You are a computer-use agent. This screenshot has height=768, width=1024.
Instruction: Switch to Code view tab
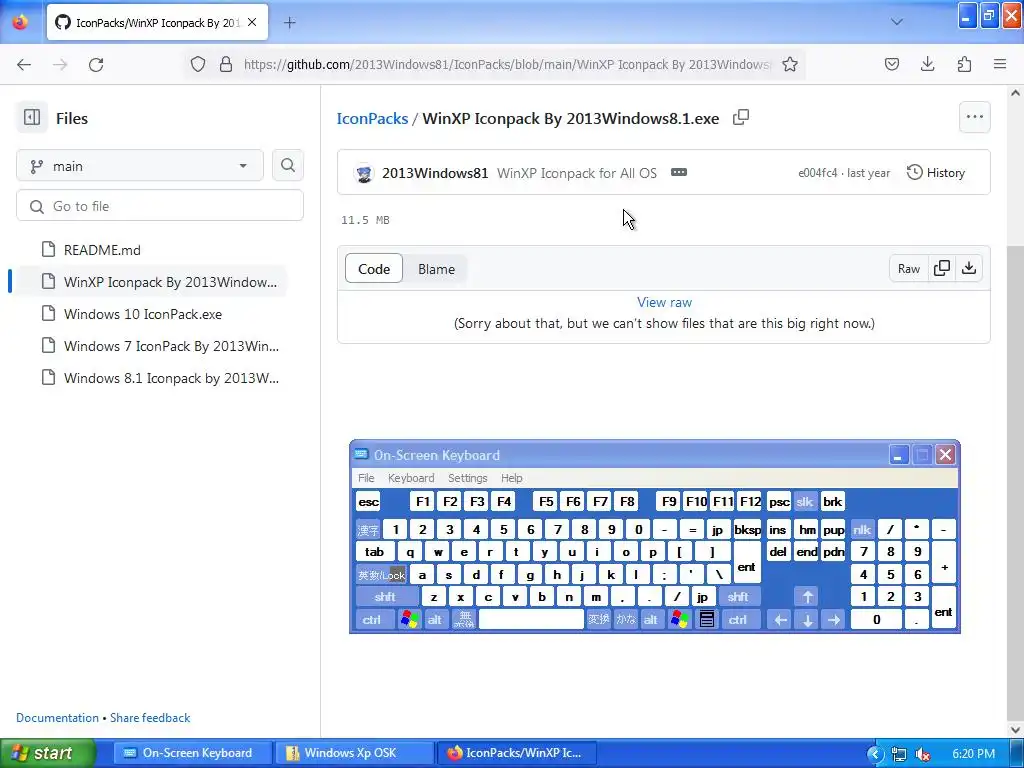[374, 268]
